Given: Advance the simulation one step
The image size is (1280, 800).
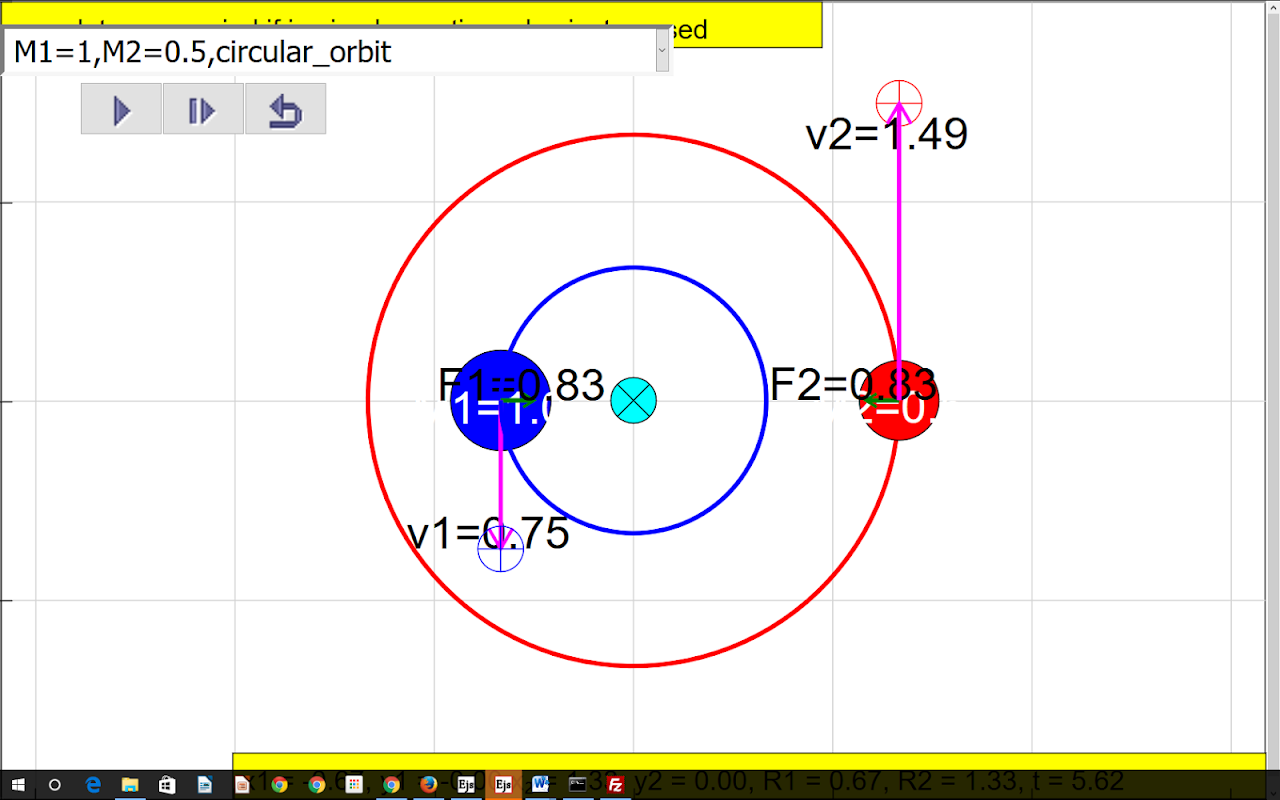Looking at the screenshot, I should point(203,109).
